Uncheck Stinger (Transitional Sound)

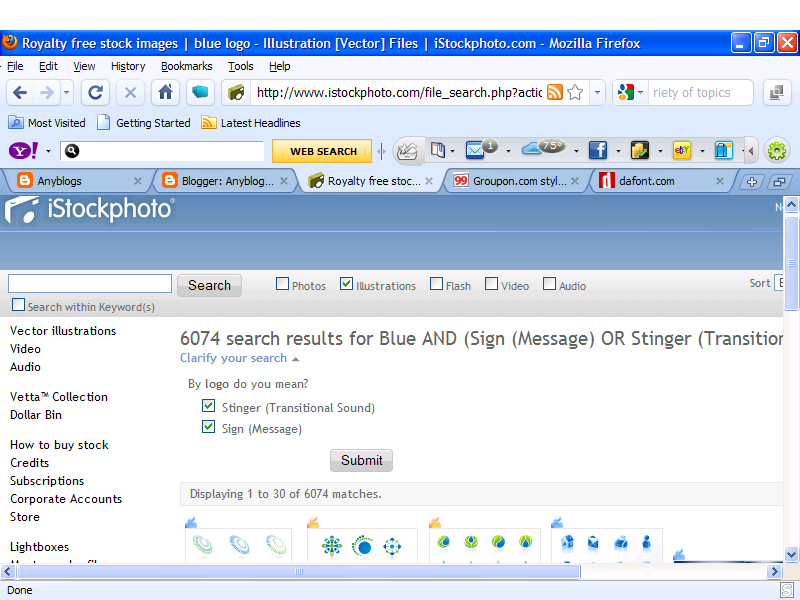coord(208,406)
